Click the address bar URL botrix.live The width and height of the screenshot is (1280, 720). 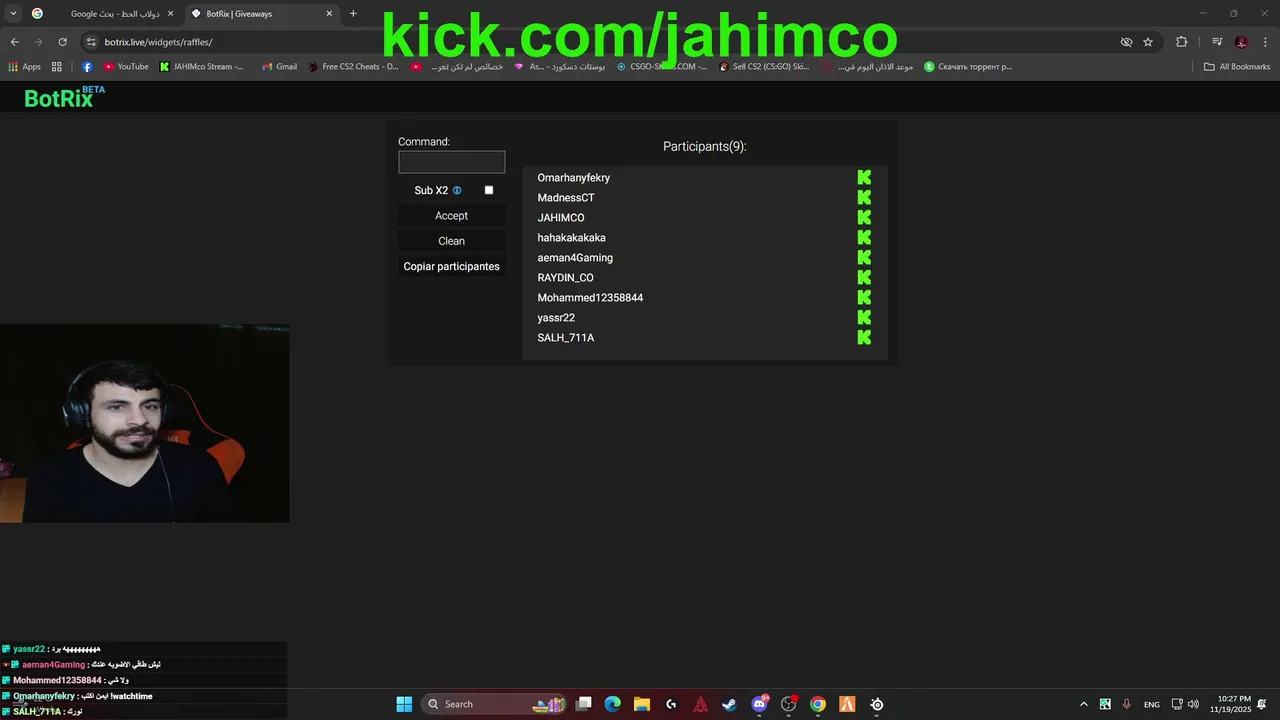click(x=158, y=42)
